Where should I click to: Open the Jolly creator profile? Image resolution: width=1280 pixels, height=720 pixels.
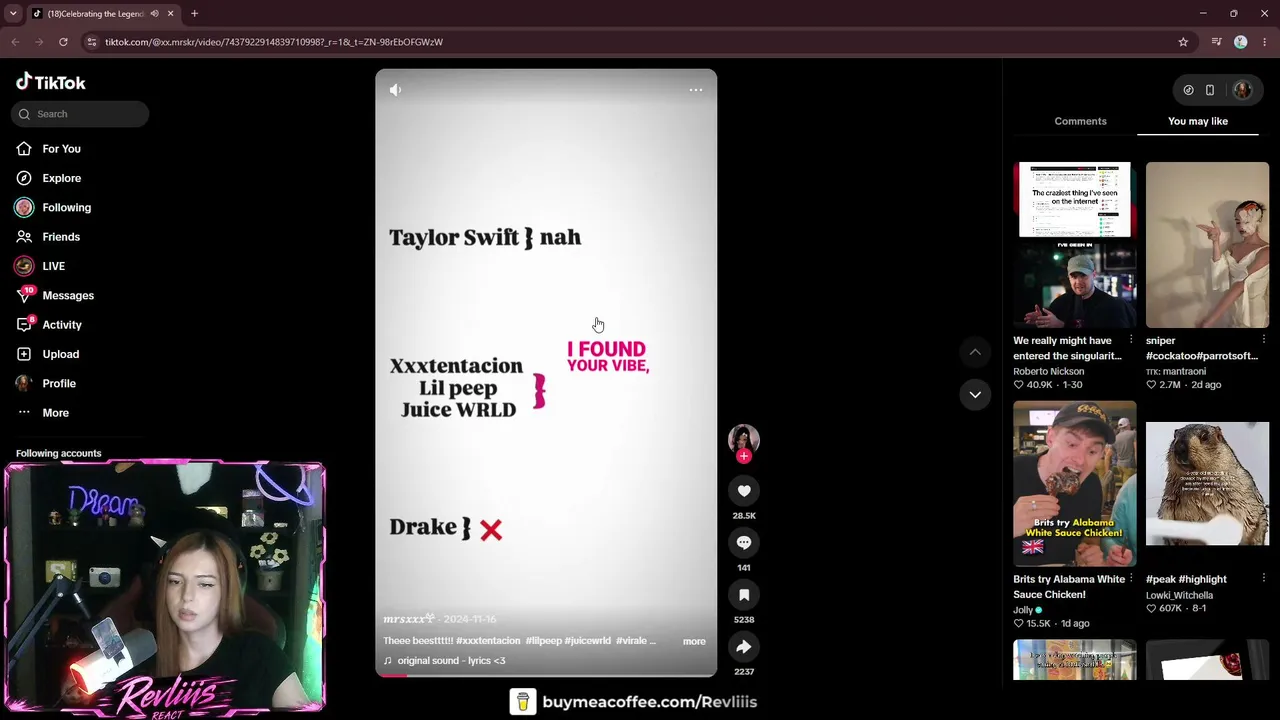pos(1023,610)
